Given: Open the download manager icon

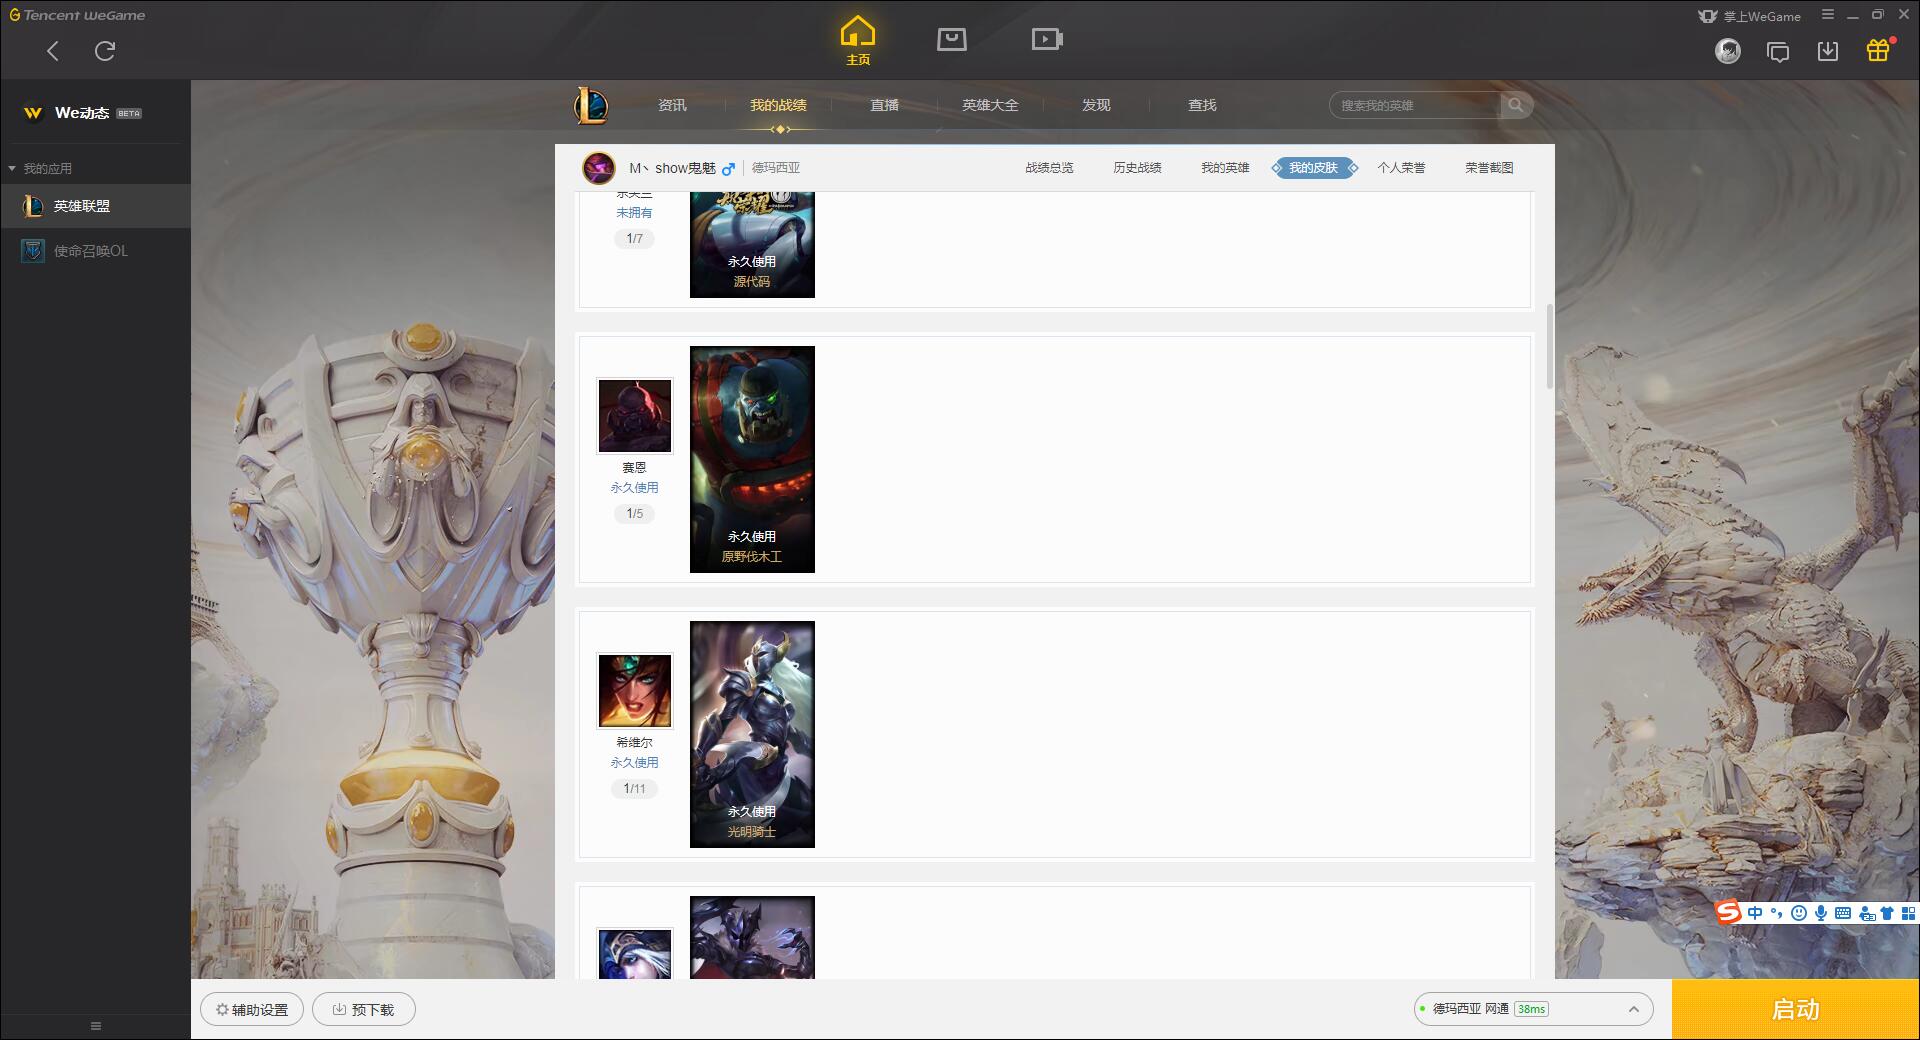Looking at the screenshot, I should coord(1828,51).
